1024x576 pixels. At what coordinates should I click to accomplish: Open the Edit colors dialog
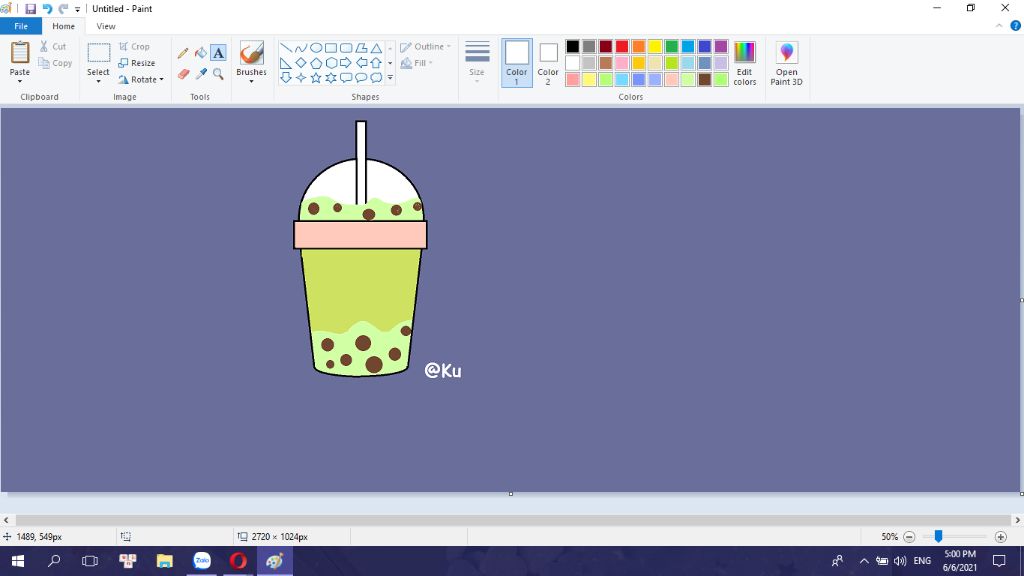coord(744,63)
